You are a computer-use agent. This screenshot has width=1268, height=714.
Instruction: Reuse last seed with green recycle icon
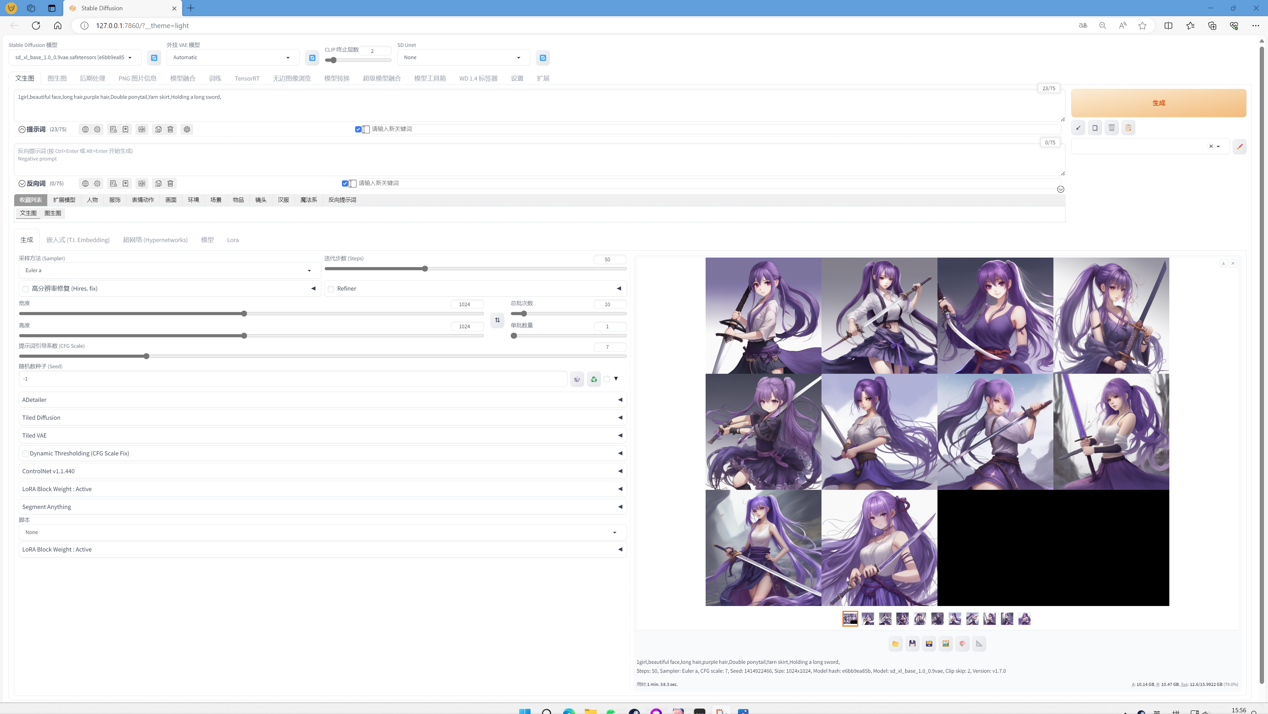594,379
